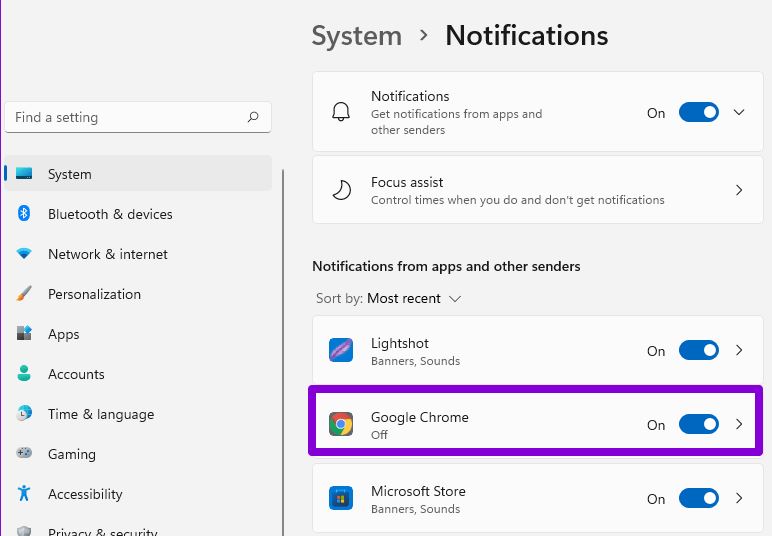Click the Privacy & security shield icon
This screenshot has width=772, height=536.
tap(24, 531)
